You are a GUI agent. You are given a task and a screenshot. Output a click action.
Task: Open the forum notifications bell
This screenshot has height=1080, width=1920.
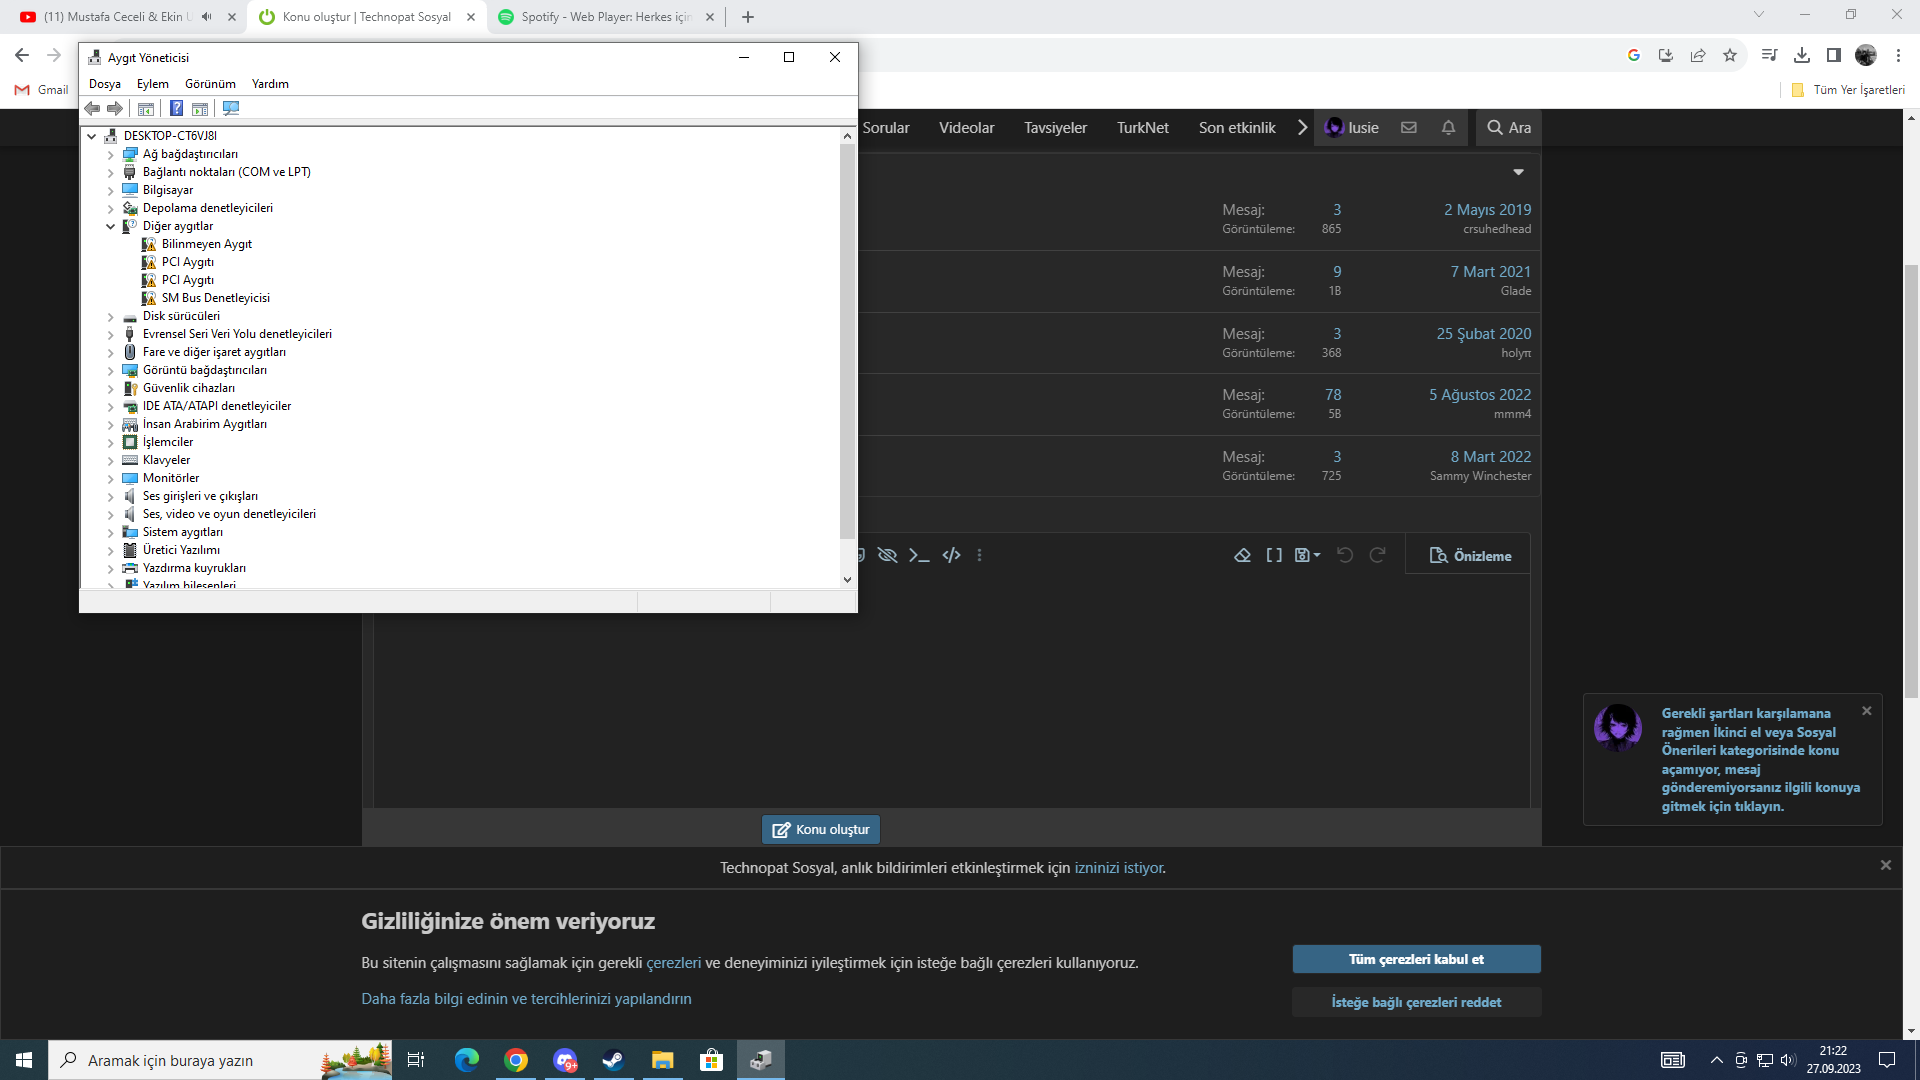point(1448,128)
